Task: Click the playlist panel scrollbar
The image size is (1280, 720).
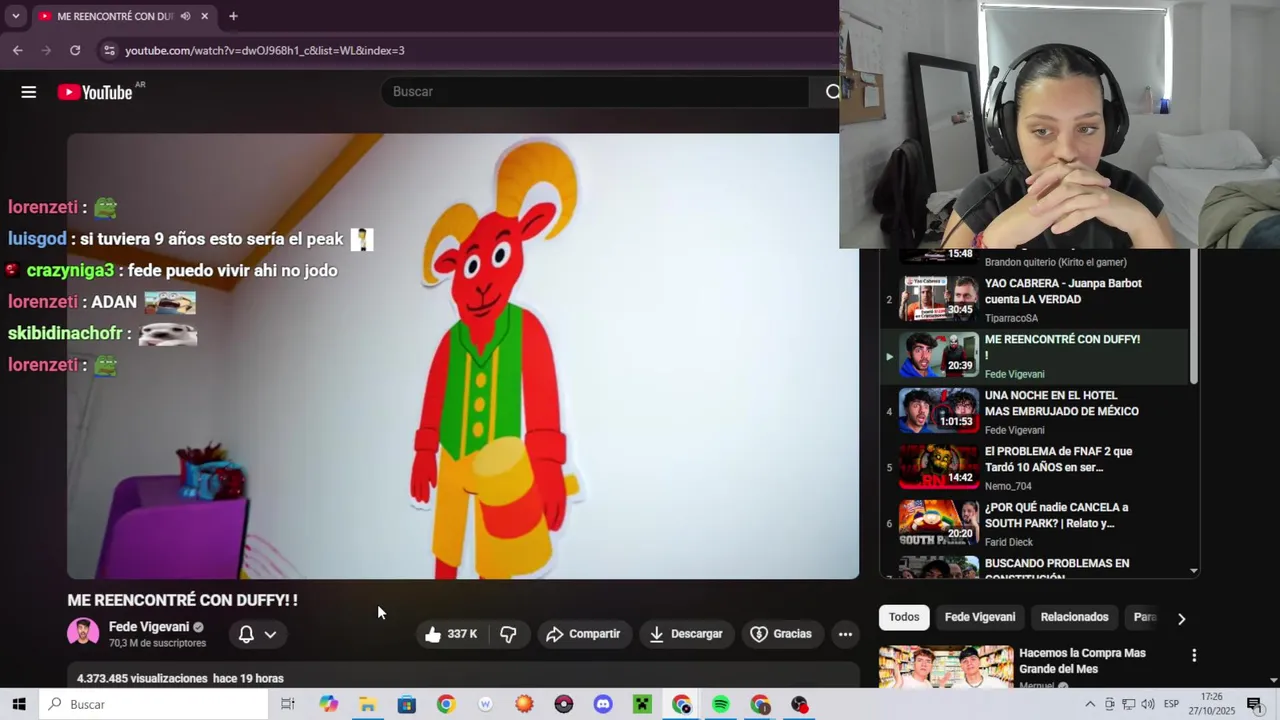Action: click(1193, 317)
